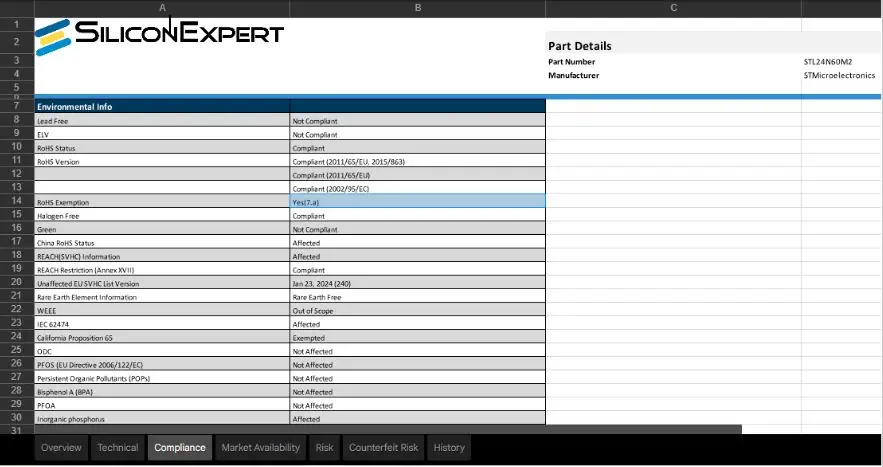This screenshot has height=467, width=883.
Task: Open the Market Availability sheet tab
Action: coord(260,448)
